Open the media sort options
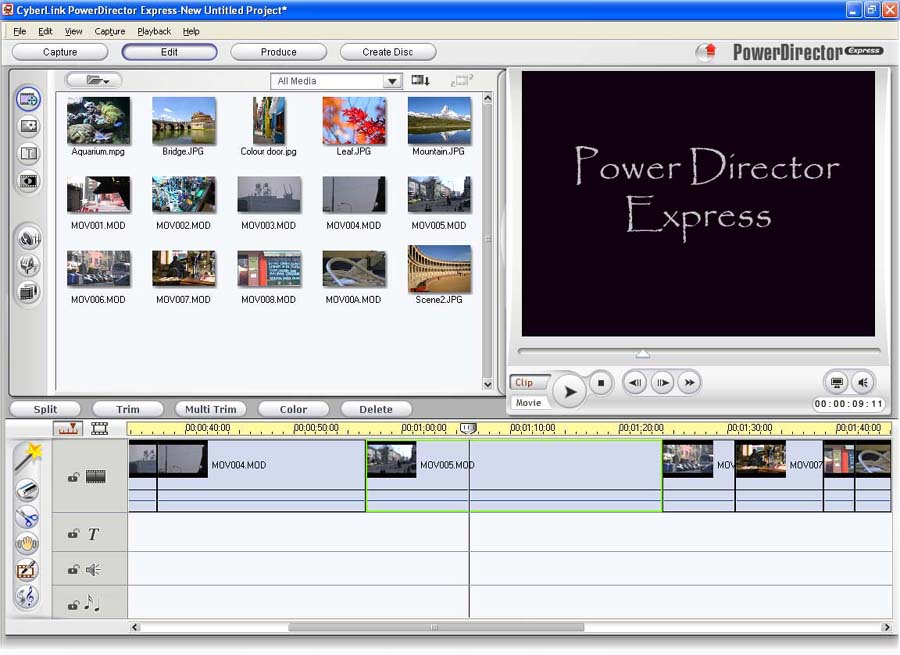The image size is (900, 655). (421, 81)
